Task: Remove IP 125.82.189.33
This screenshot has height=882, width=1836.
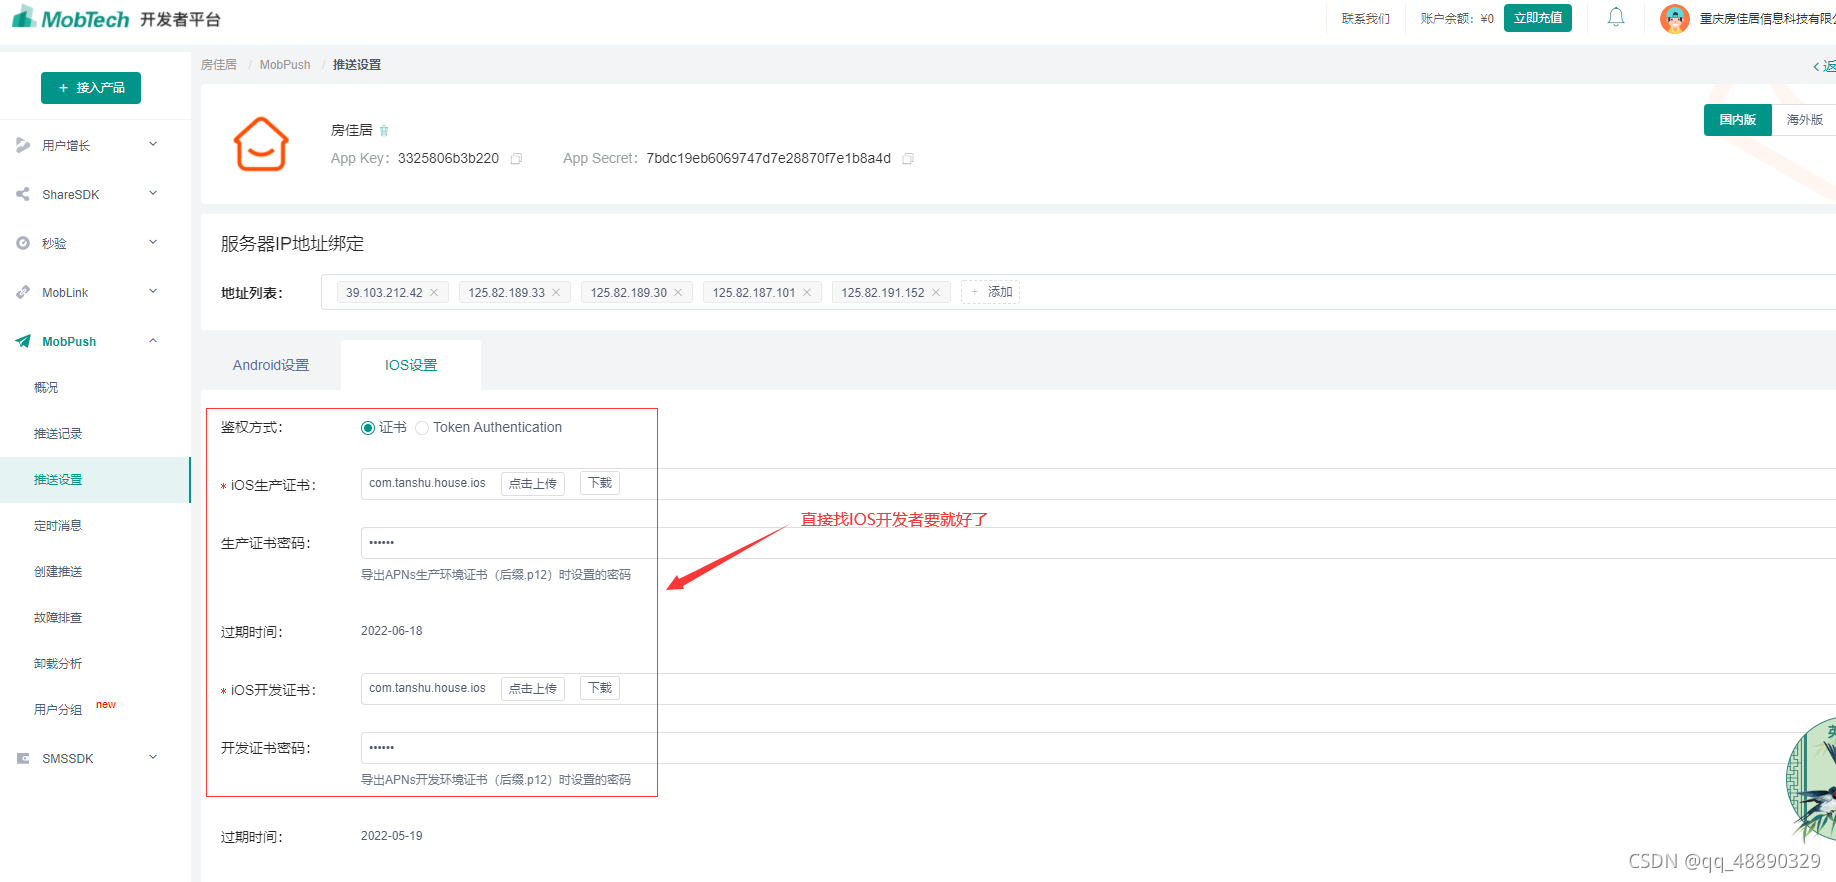Action: (556, 292)
